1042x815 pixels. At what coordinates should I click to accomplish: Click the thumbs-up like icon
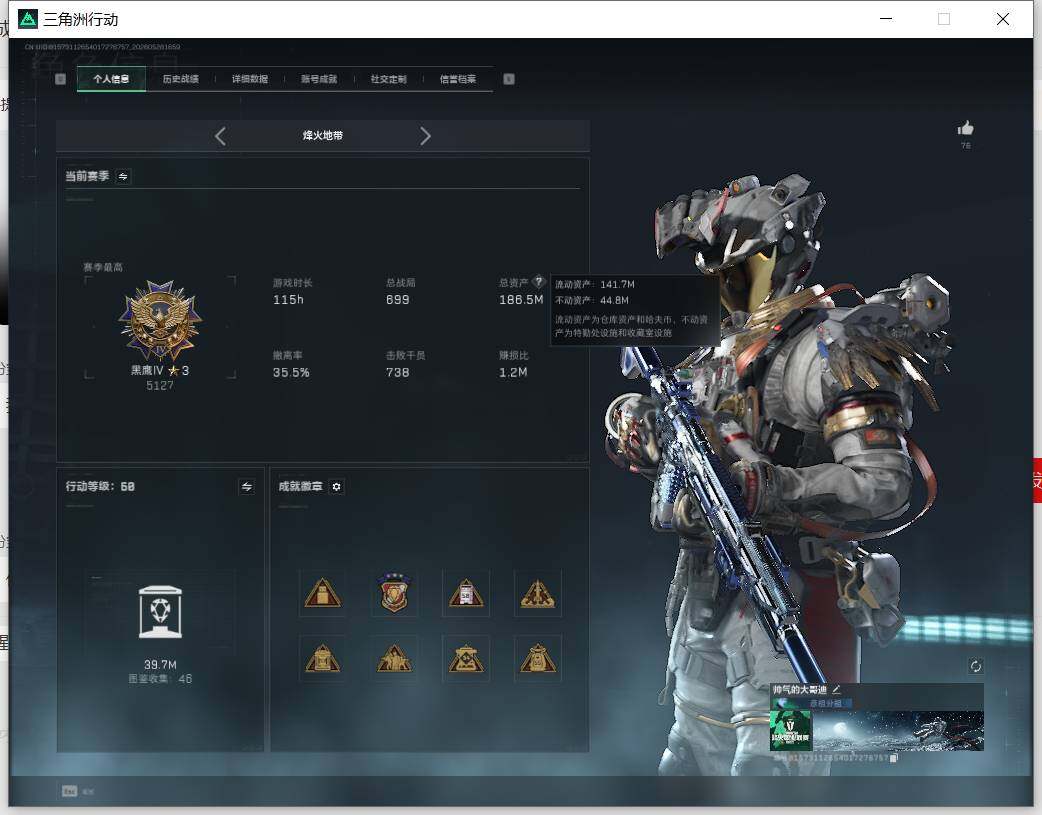pos(966,128)
